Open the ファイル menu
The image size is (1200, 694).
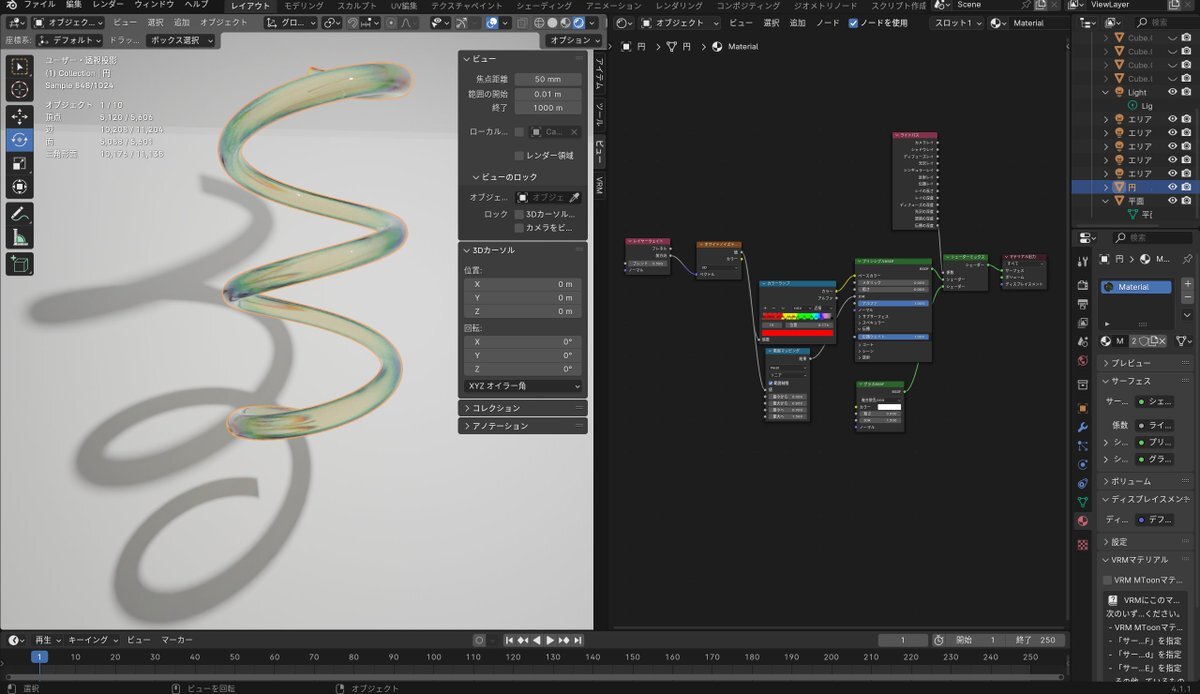(39, 5)
